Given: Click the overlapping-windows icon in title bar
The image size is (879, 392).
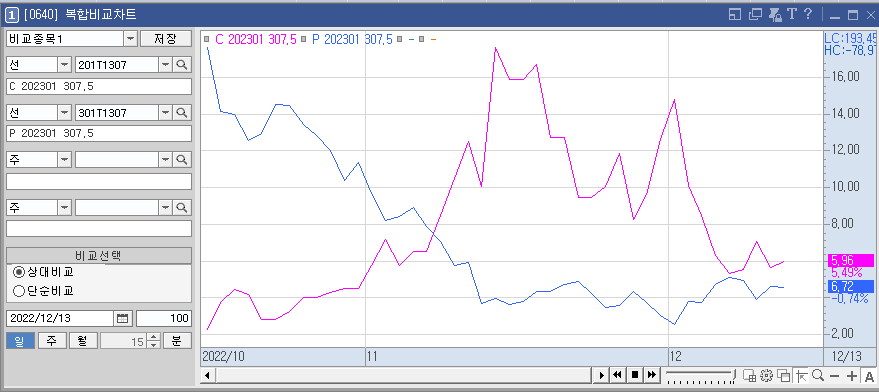Looking at the screenshot, I should point(755,15).
